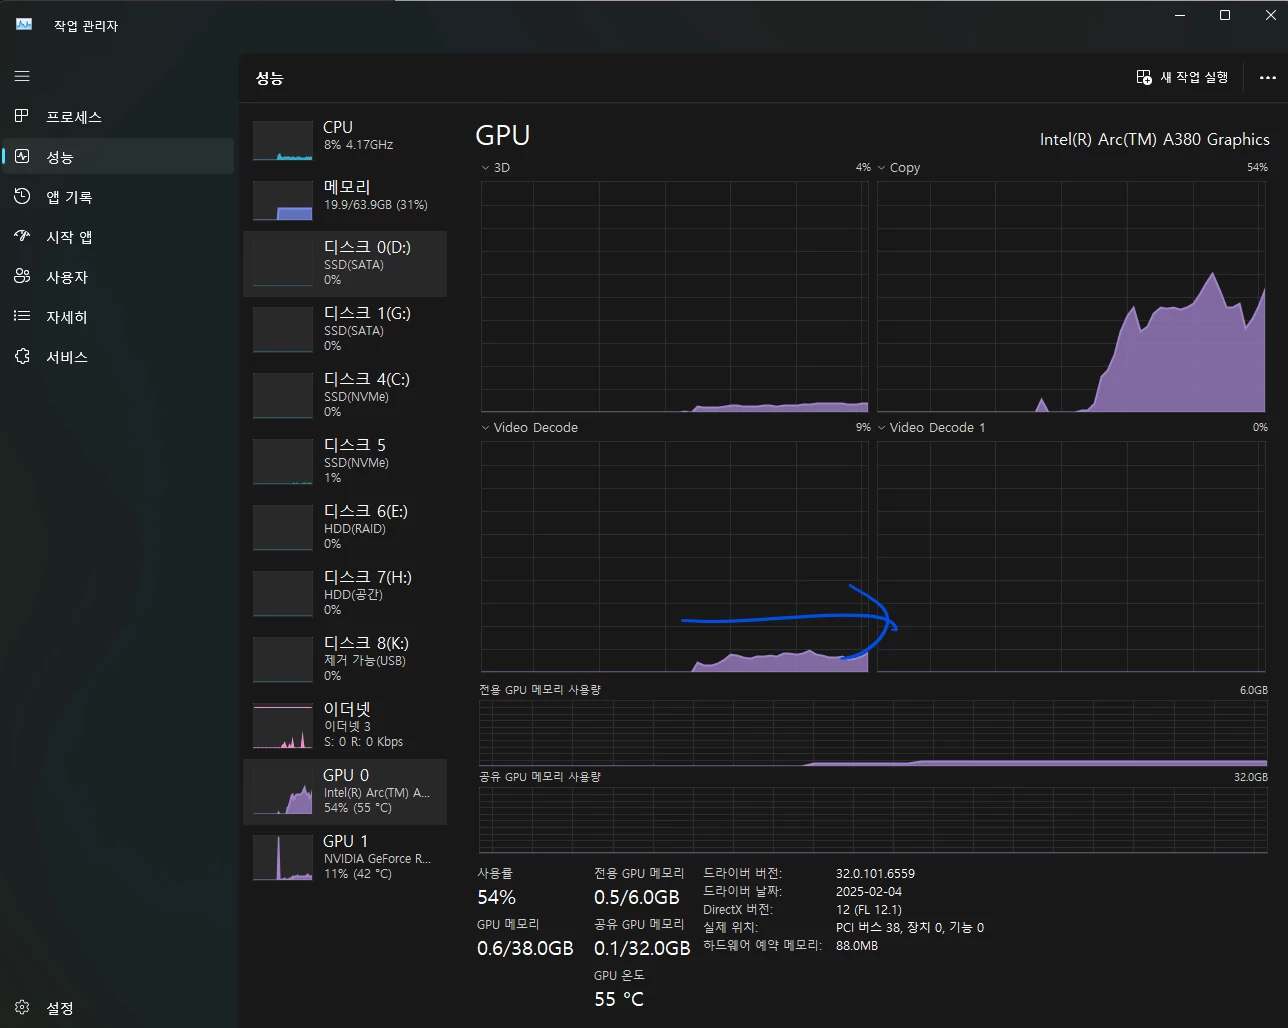Go to the 사용자 navigation item
This screenshot has width=1288, height=1028.
tap(118, 277)
